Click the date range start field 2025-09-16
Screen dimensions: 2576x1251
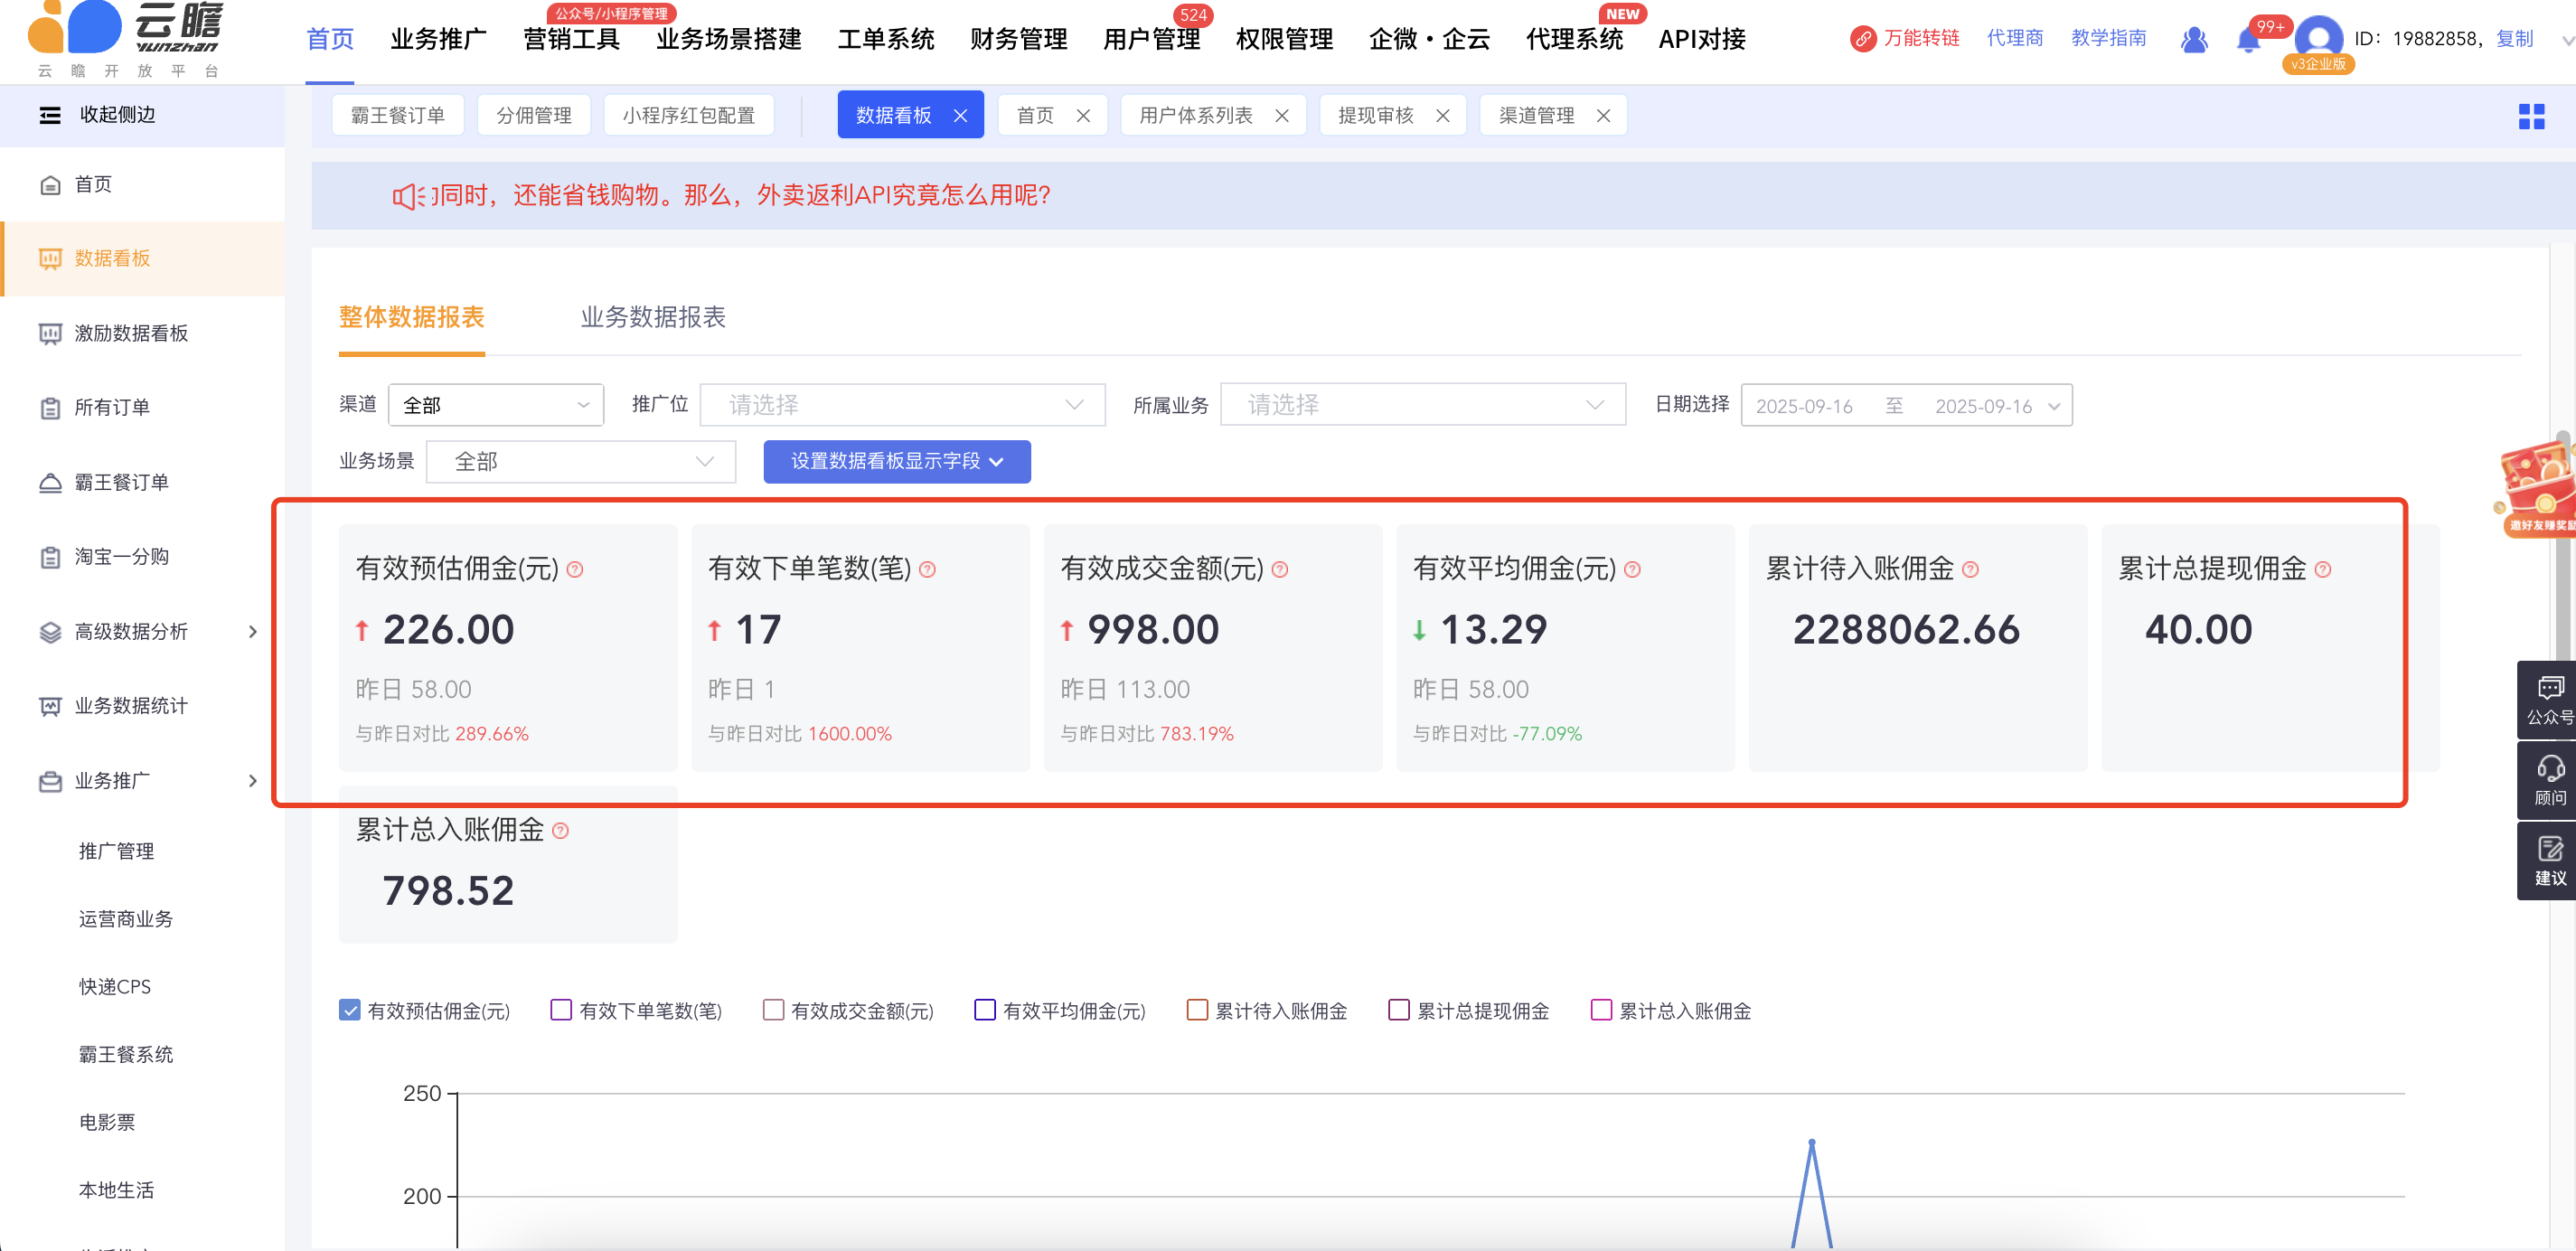point(1804,406)
